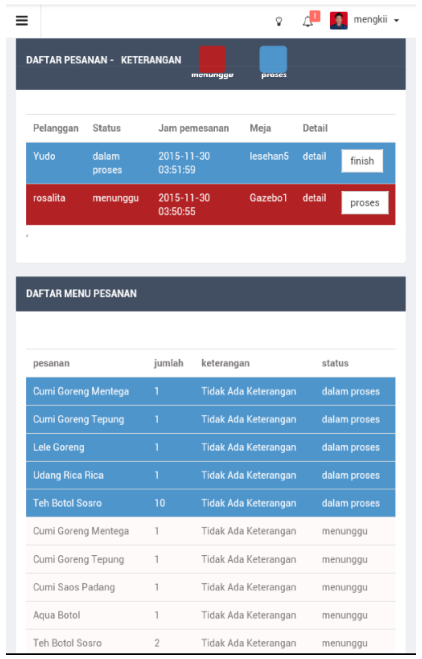Open notifications bell icon
422x659 pixels.
[308, 21]
